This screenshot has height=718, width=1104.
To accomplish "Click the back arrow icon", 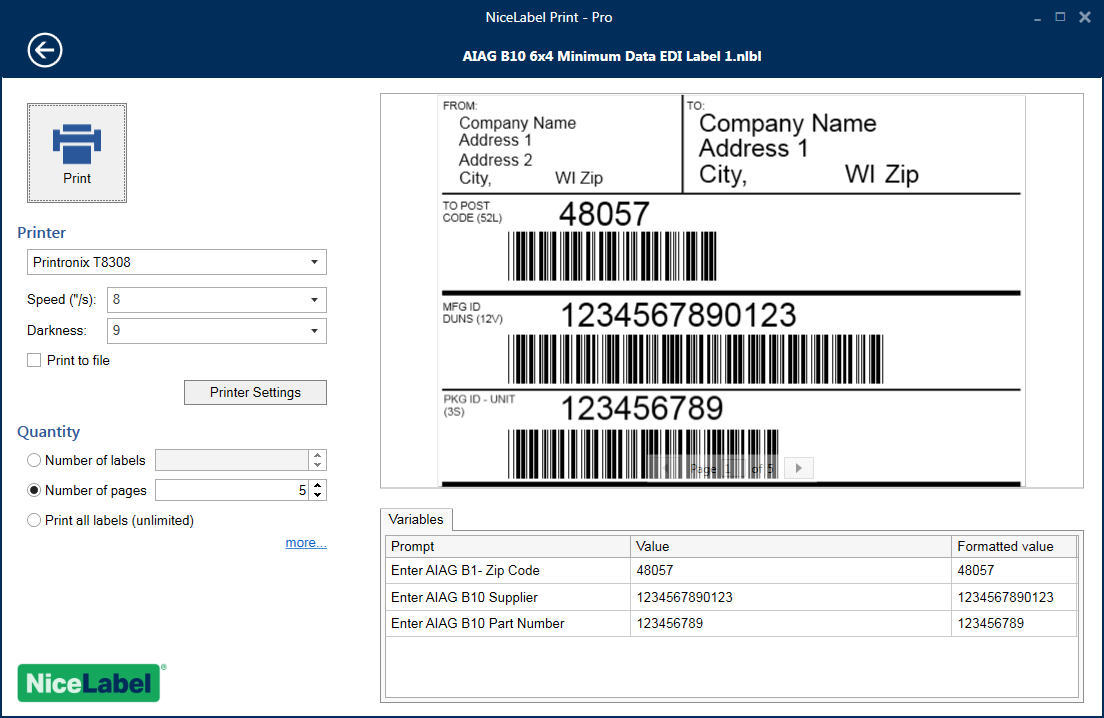I will click(45, 50).
